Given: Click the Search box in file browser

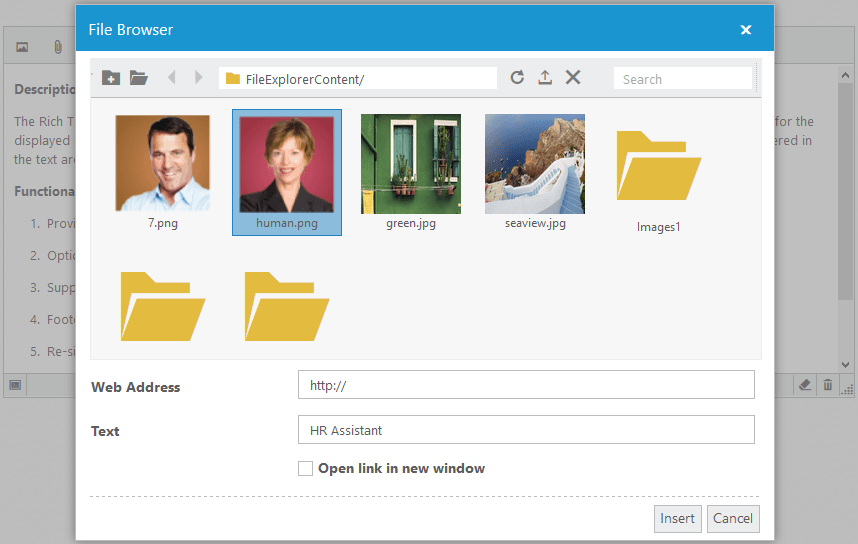Looking at the screenshot, I should pyautogui.click(x=684, y=79).
